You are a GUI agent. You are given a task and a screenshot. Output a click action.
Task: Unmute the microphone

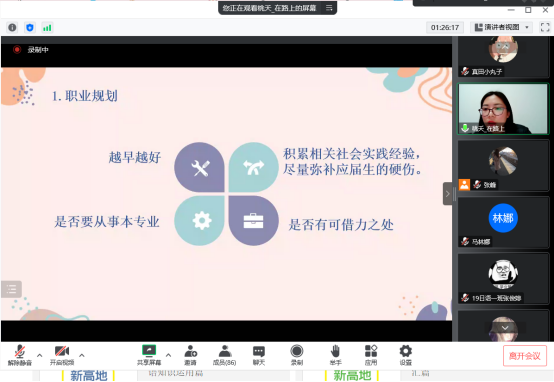pos(20,355)
